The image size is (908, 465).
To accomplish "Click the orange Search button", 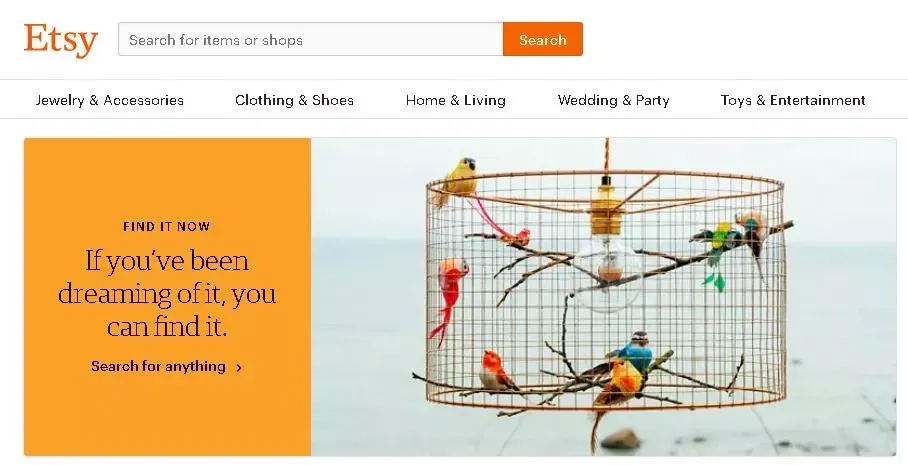I will click(543, 39).
